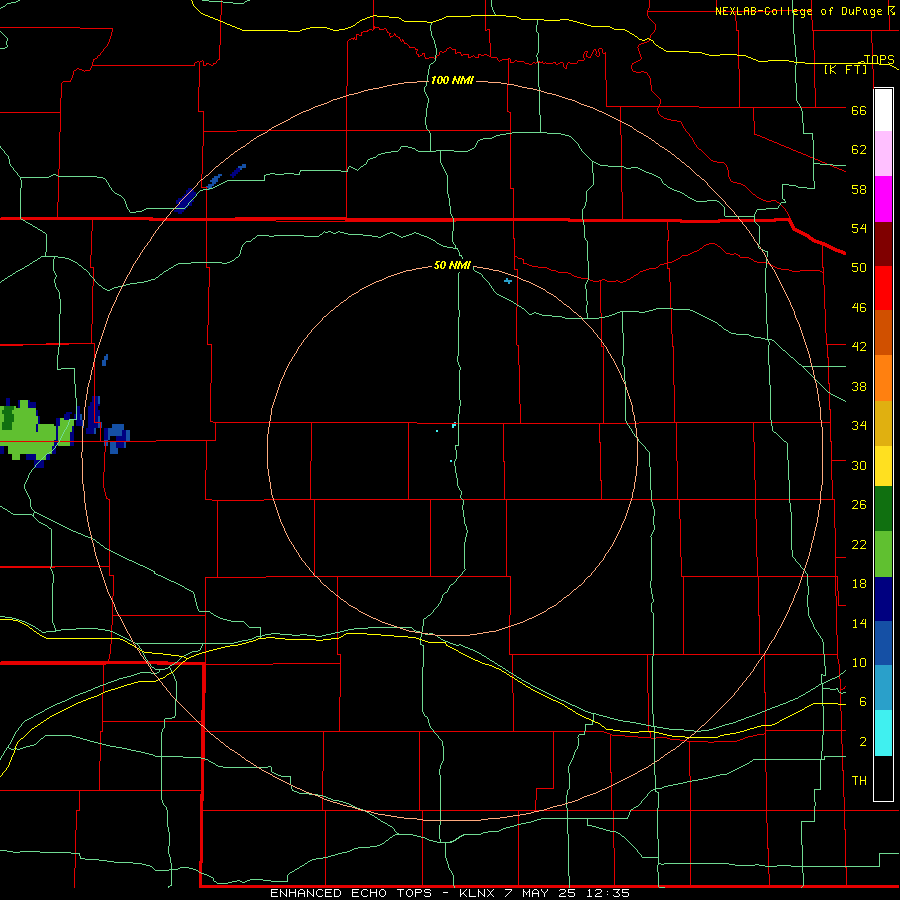900x900 pixels.
Task: Click the legend value "66"
Action: pos(859,111)
